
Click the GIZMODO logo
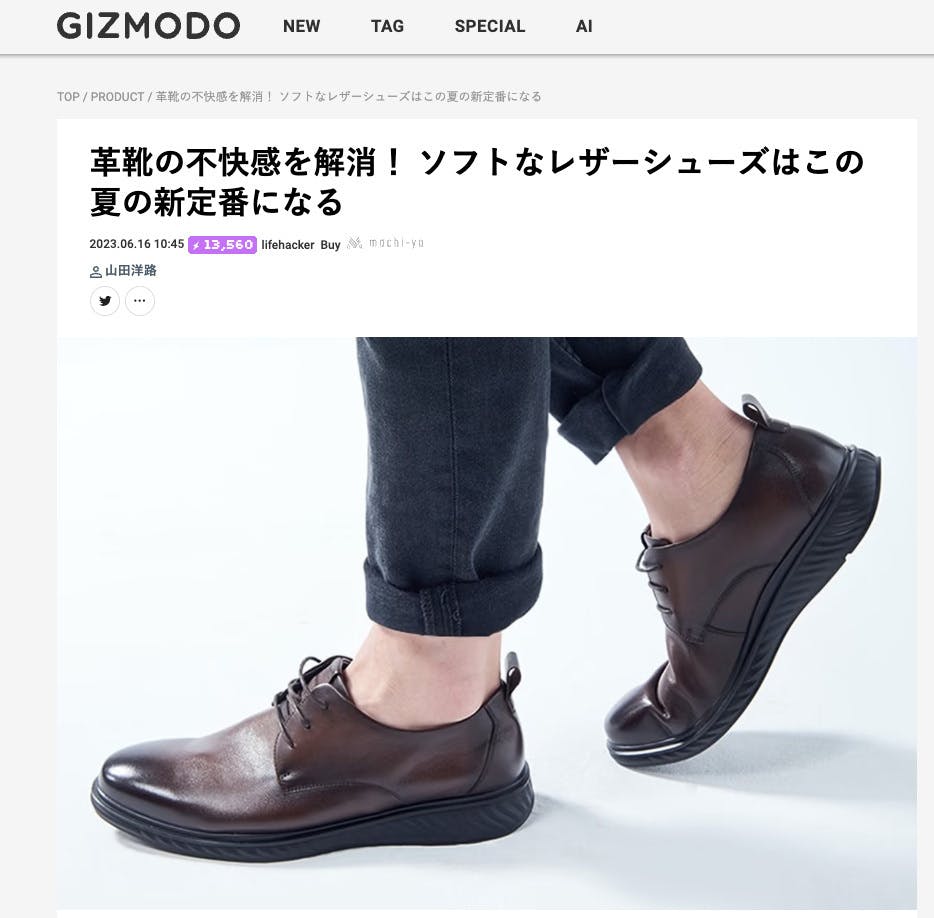[148, 26]
